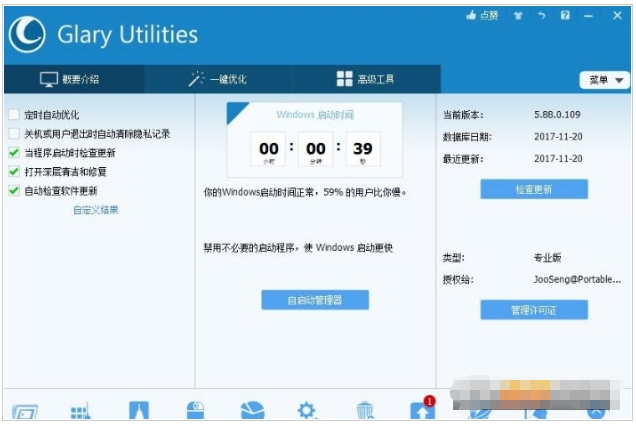Open the mouse-shaped context menu manager icon
The image size is (636, 424).
196,410
